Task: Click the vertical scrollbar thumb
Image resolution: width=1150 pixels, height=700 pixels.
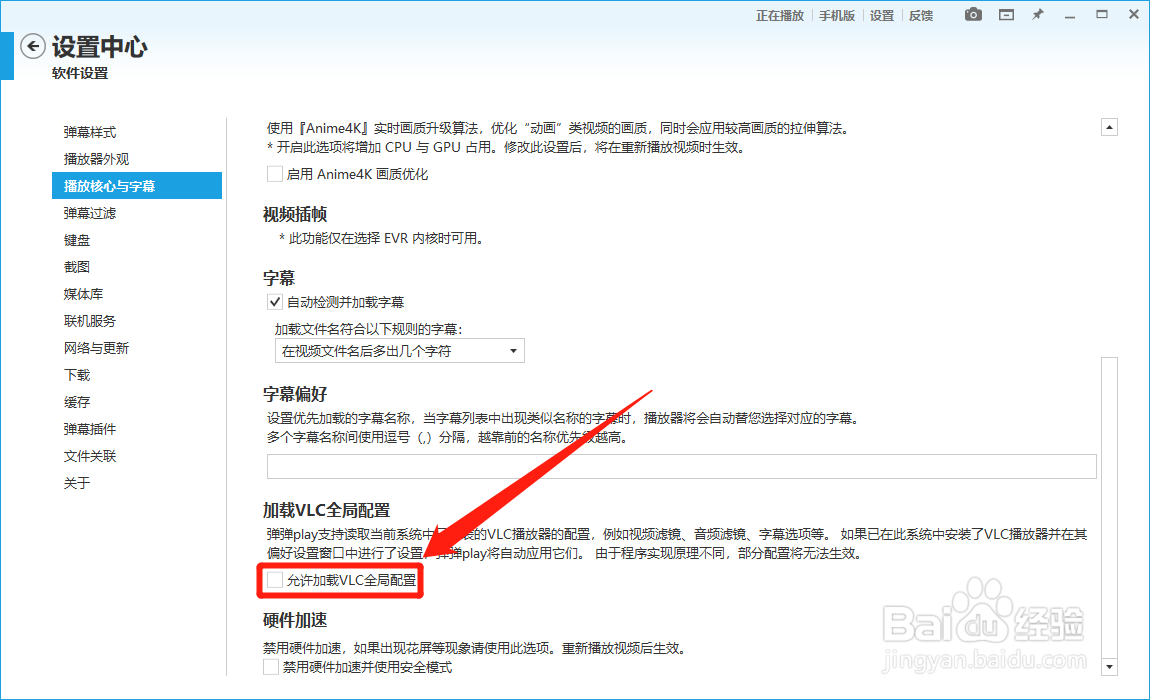Action: click(x=1110, y=506)
